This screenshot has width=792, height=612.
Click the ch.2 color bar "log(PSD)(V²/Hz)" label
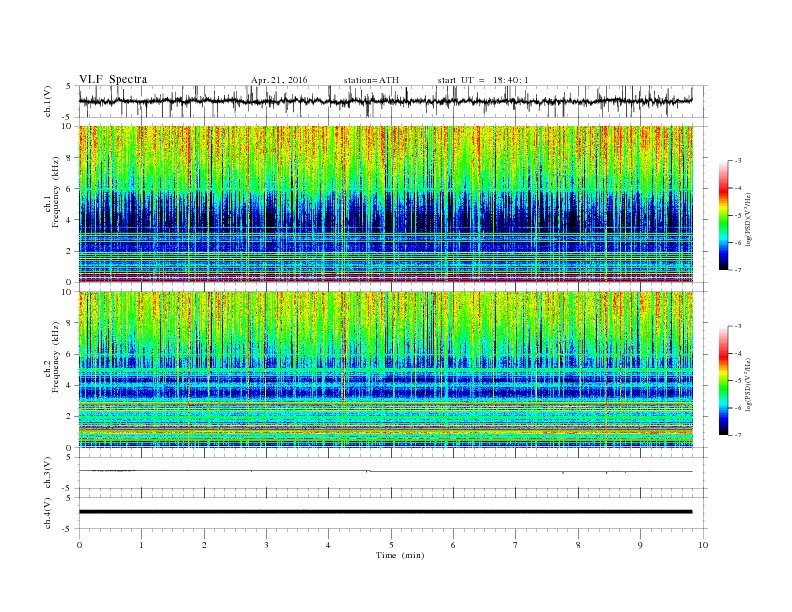pyautogui.click(x=748, y=384)
